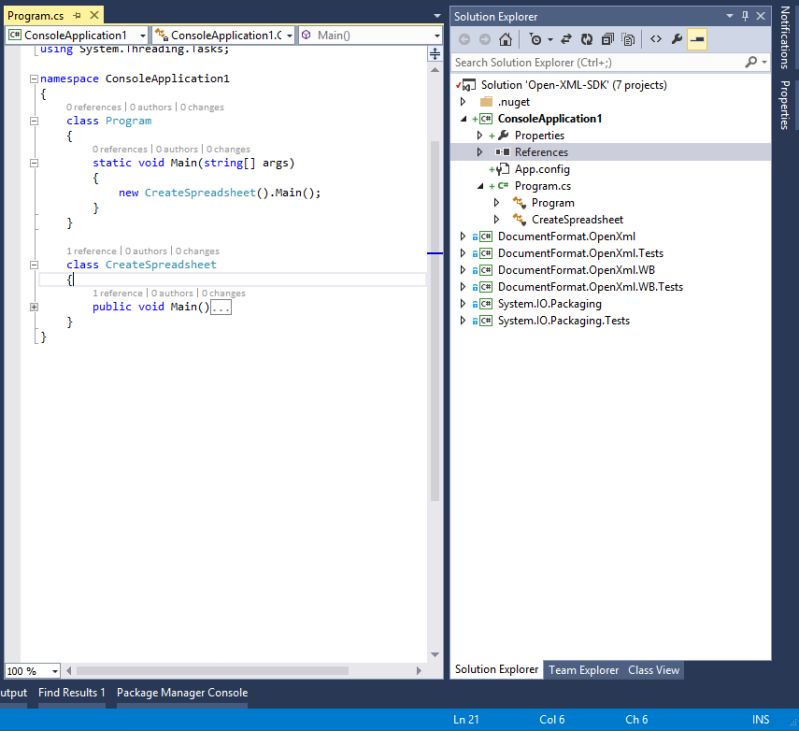The height and width of the screenshot is (731, 799).
Task: Expand the .nuget folder node
Action: pos(463,102)
